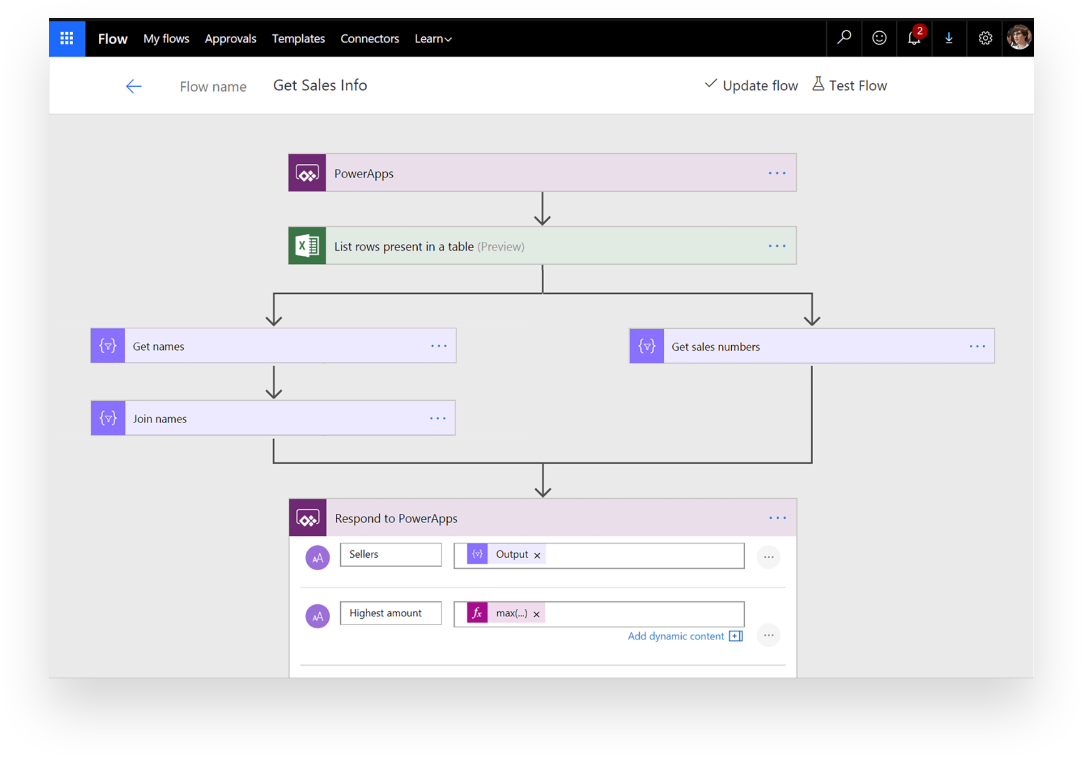Open the Highest amount row options
The image size is (1082, 768).
769,635
